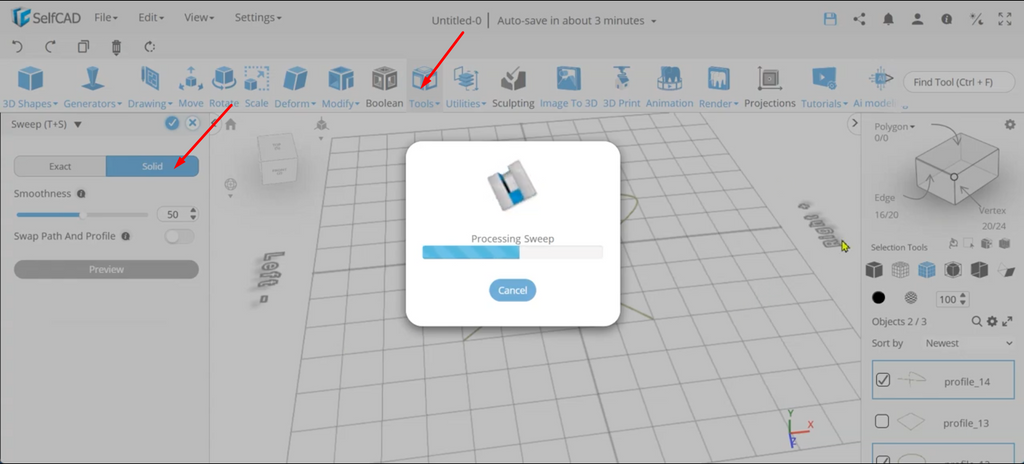Click the Copy objects icon
The width and height of the screenshot is (1024, 464).
tap(83, 46)
